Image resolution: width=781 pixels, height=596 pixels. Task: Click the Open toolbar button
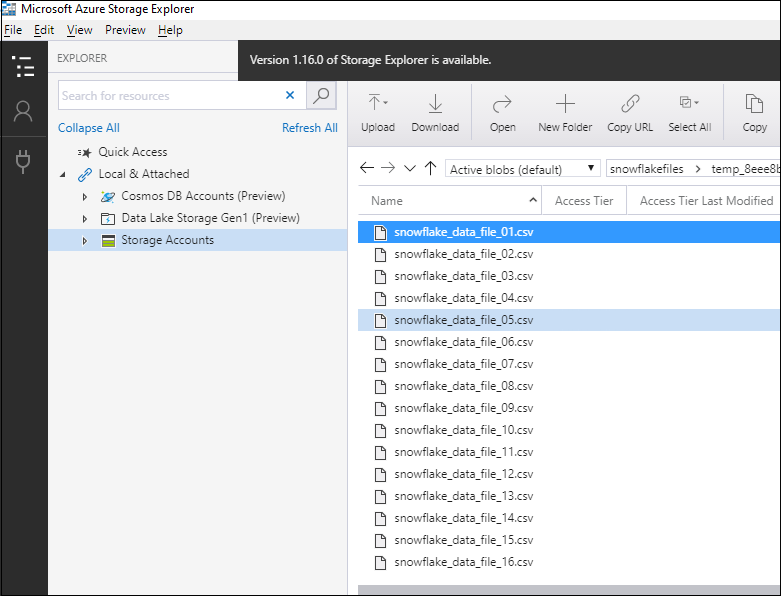coord(503,114)
